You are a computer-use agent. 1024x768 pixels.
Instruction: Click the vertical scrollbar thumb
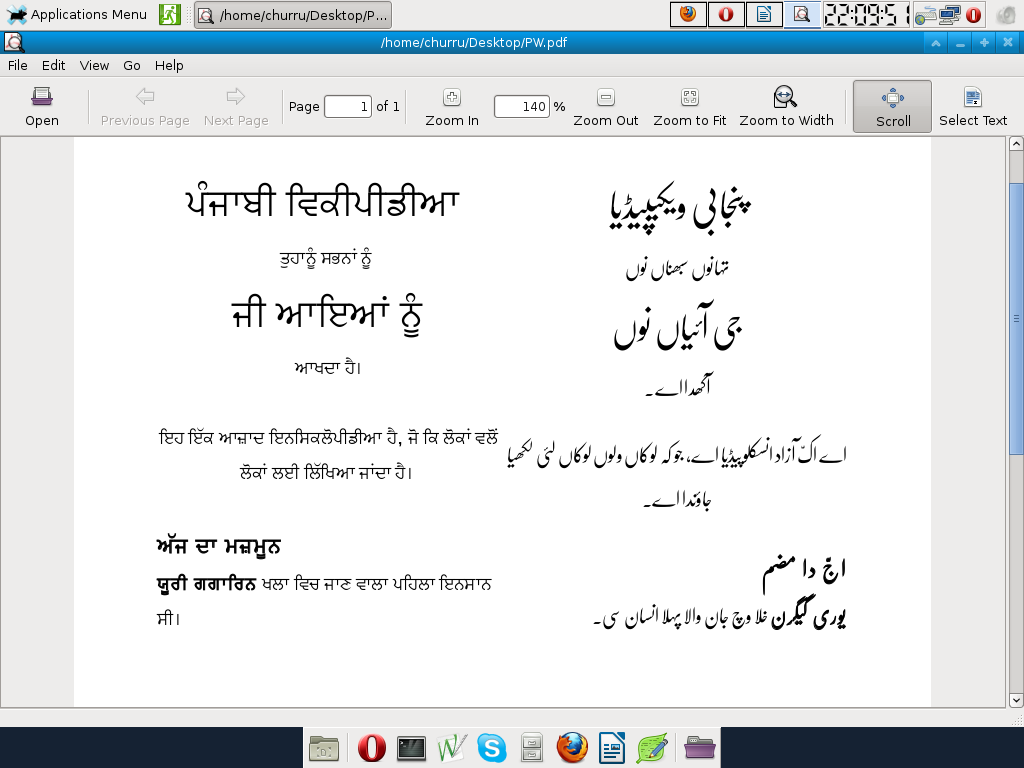pos(1016,319)
